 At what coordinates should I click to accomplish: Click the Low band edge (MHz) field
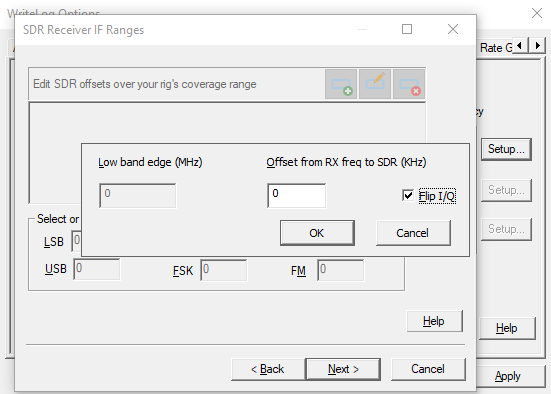coord(138,195)
